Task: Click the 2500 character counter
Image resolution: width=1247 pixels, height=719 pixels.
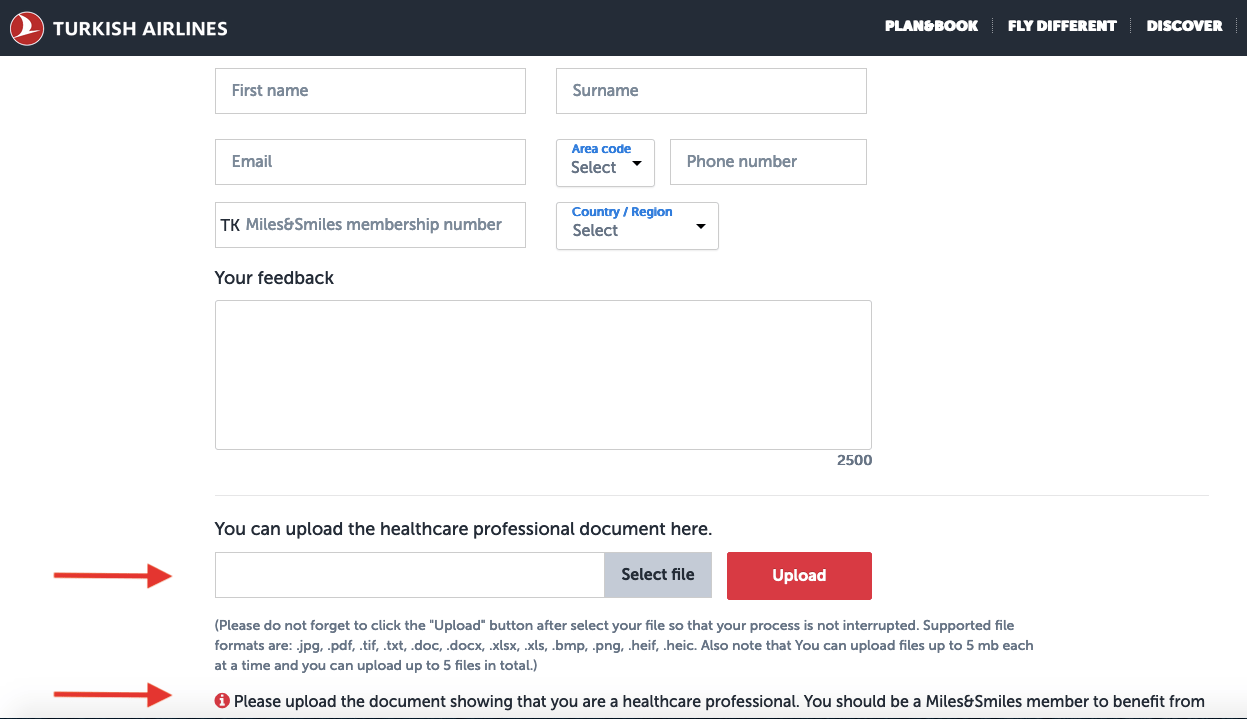Action: (854, 461)
